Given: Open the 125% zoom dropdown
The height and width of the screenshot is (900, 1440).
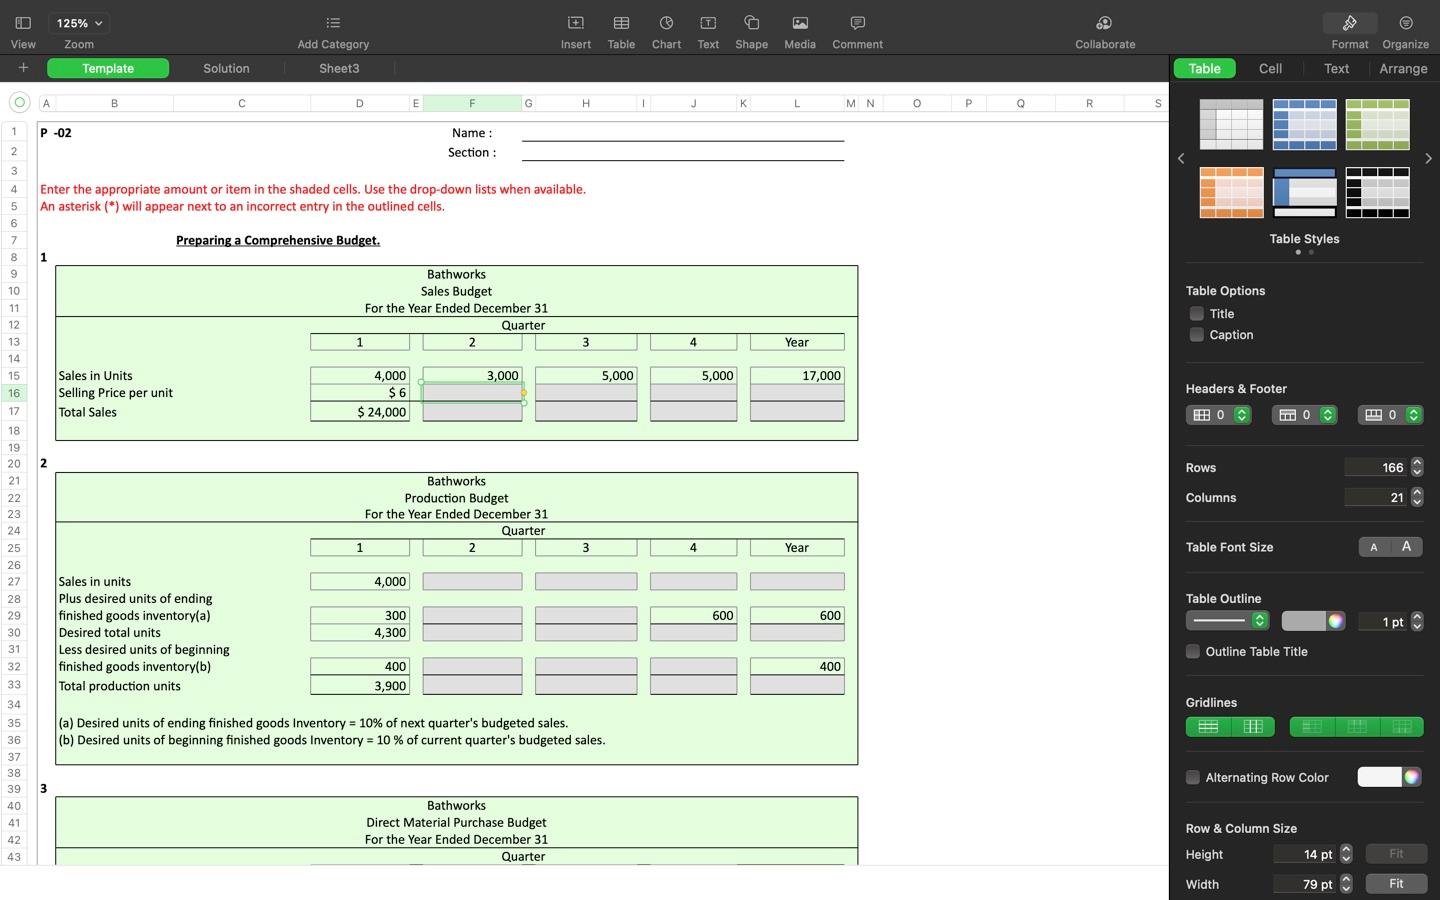Looking at the screenshot, I should pyautogui.click(x=80, y=23).
